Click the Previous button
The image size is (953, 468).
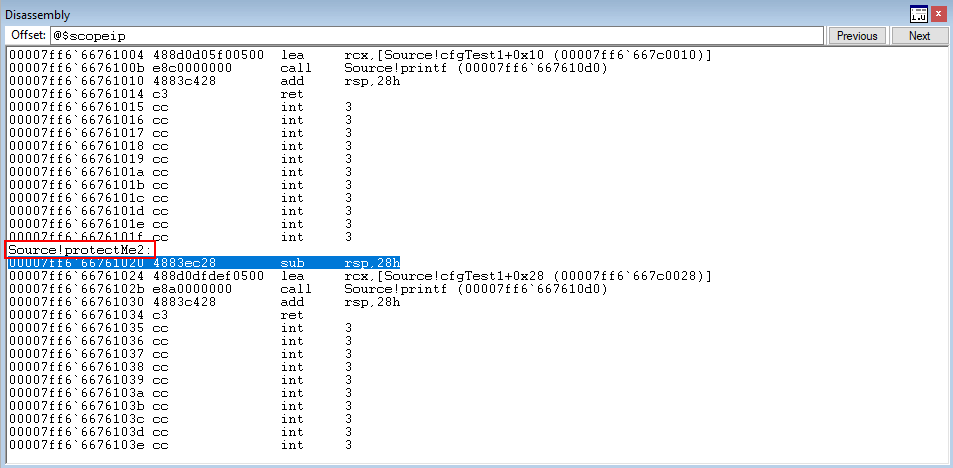click(x=857, y=36)
